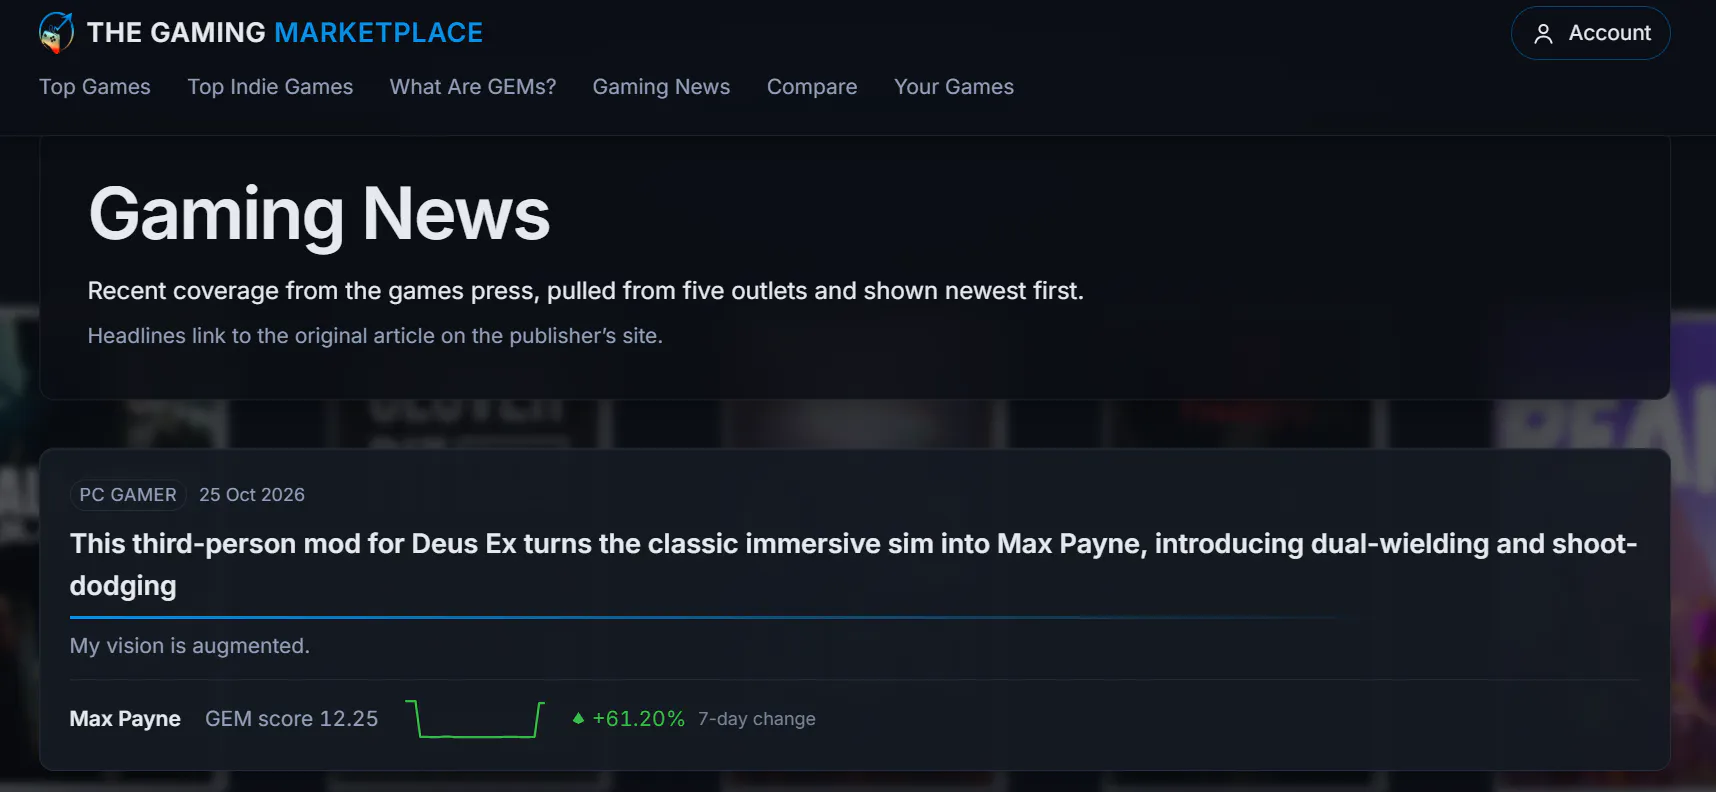Click the Gaming Marketplace mascot logo icon
Screen dimensions: 1716x792
pos(56,33)
